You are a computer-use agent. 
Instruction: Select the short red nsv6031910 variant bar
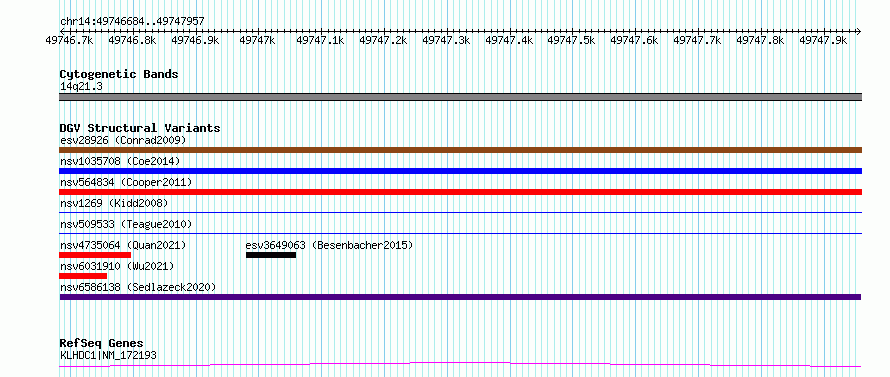click(x=83, y=276)
